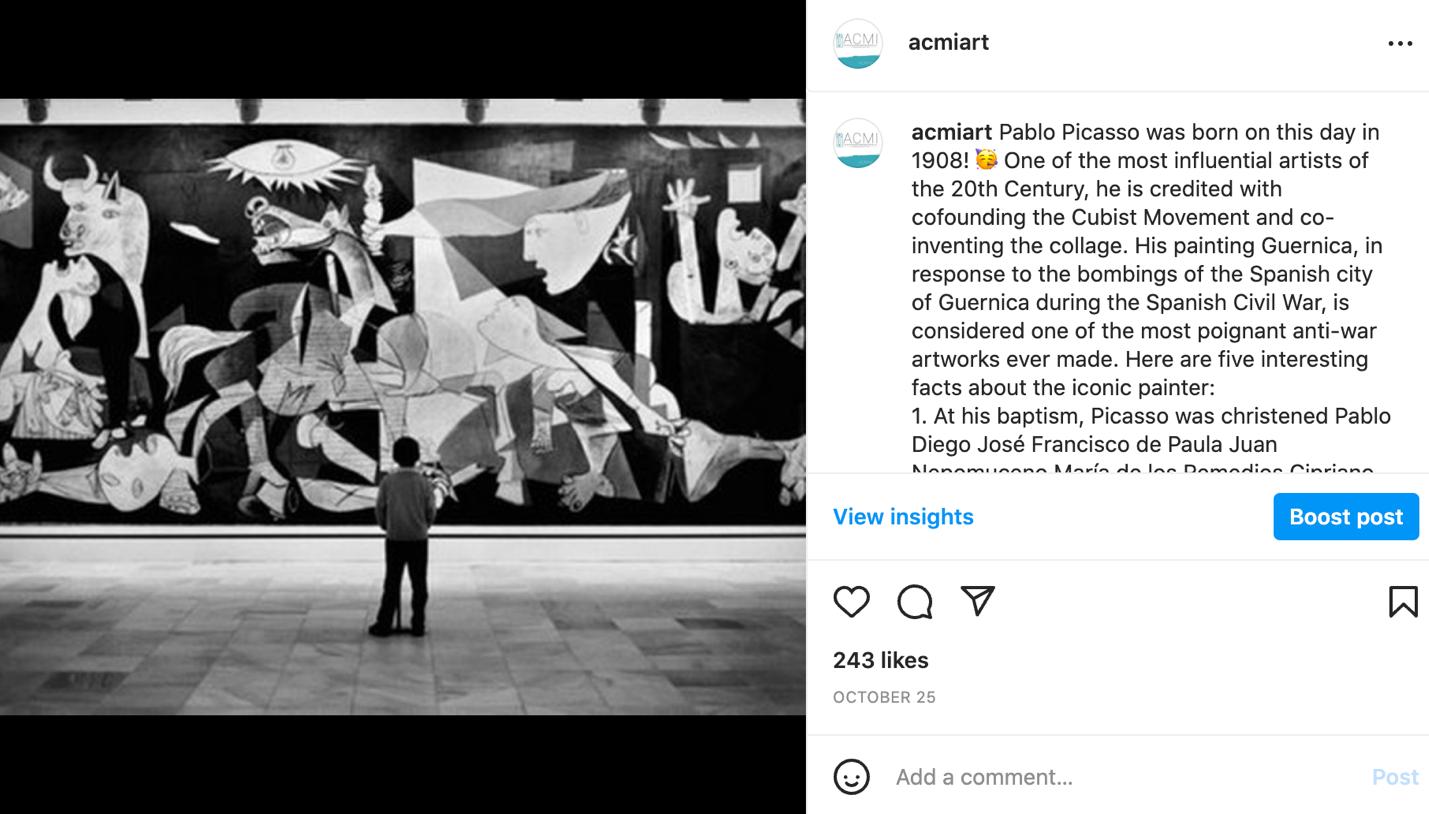1429x814 pixels.
Task: Open the emoji picker smiley icon
Action: [852, 777]
